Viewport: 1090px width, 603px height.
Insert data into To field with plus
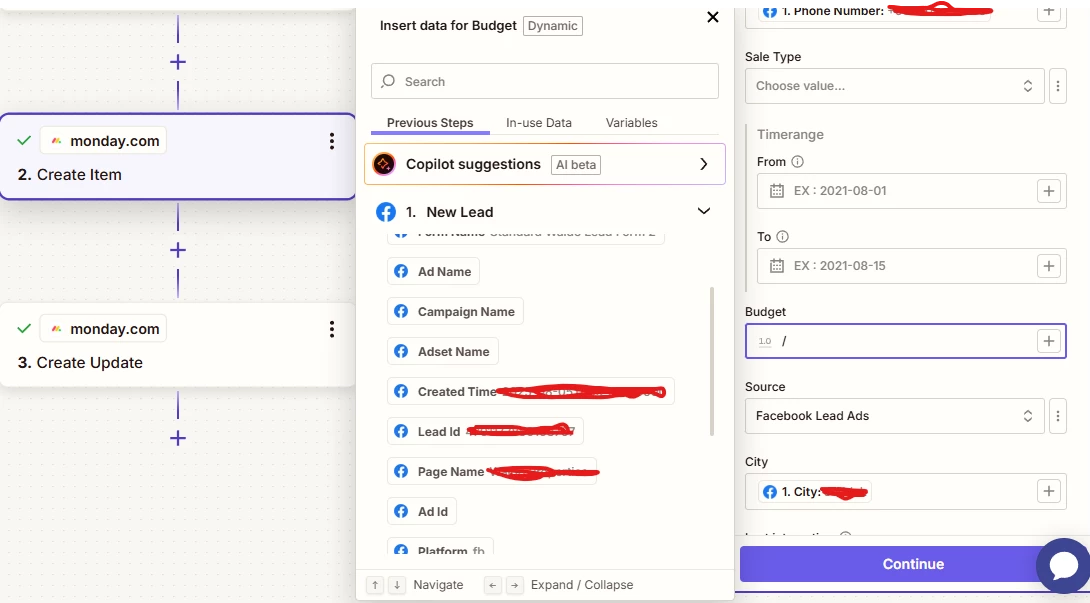(1049, 266)
